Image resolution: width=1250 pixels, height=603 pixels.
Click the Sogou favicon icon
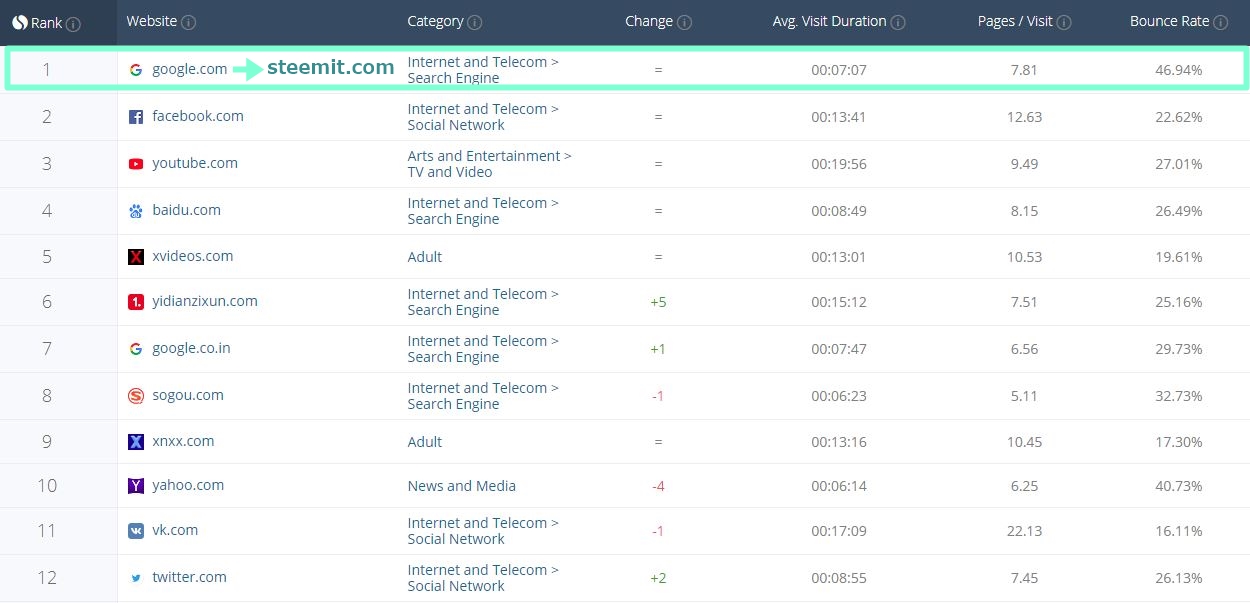[x=136, y=396]
